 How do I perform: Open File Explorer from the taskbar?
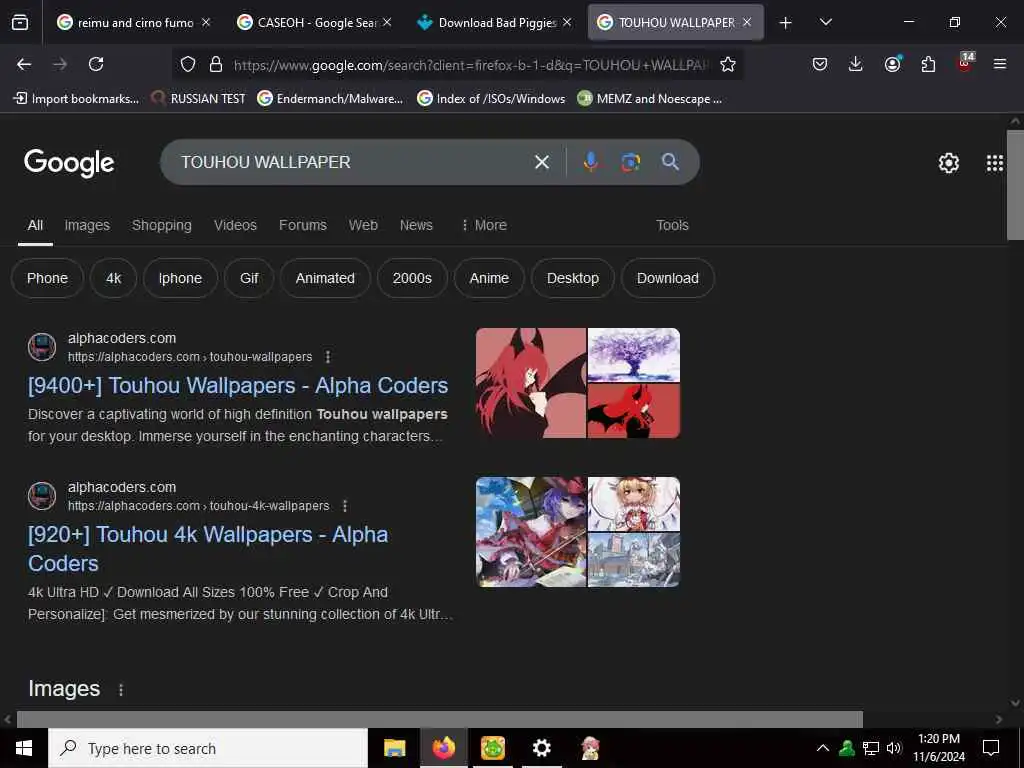394,748
